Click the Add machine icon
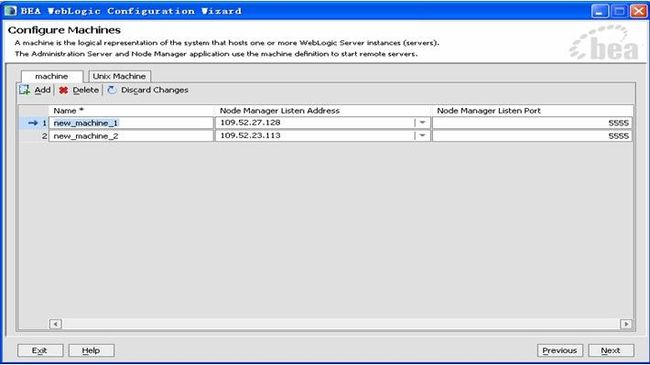Image resolution: width=650 pixels, height=365 pixels. coord(24,90)
